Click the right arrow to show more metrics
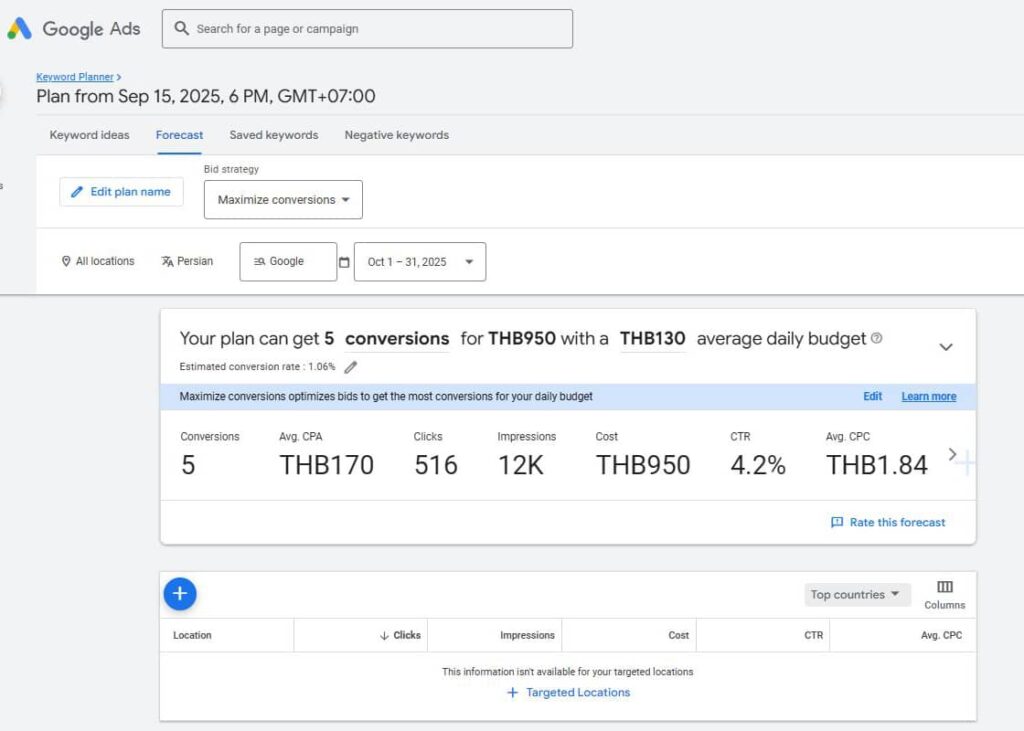The width and height of the screenshot is (1024, 731). pyautogui.click(x=952, y=455)
